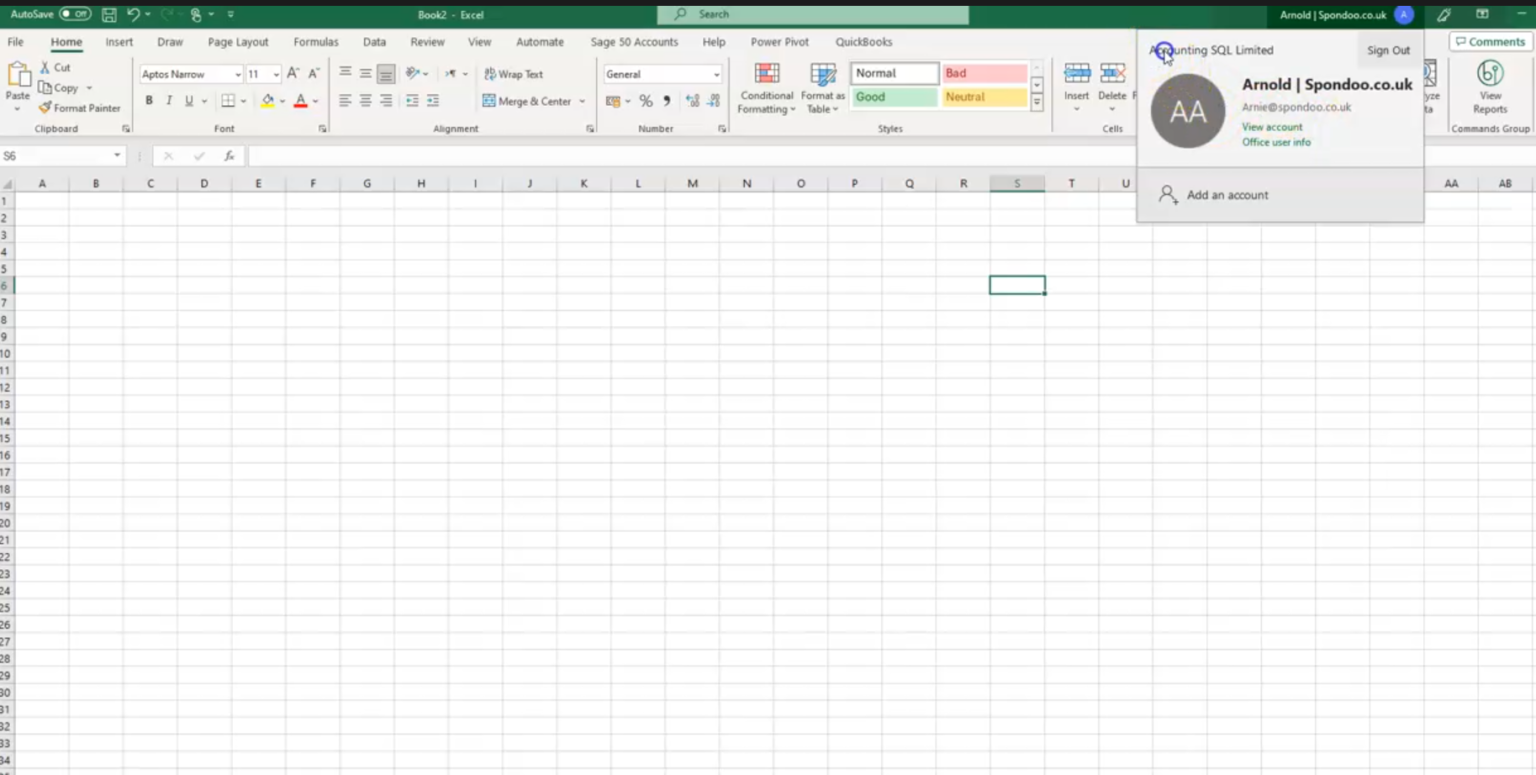Toggle AutoSave off switch

tap(73, 14)
